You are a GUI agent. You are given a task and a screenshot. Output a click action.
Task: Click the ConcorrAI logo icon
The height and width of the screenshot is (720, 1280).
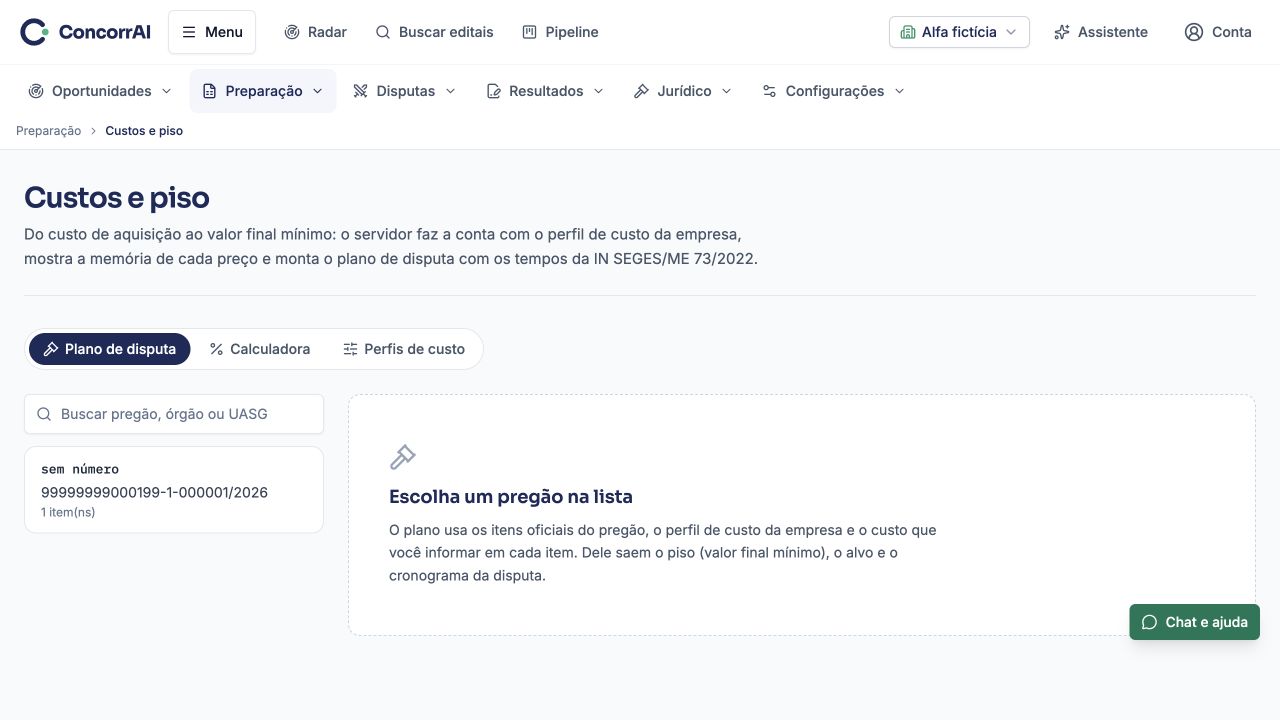point(34,32)
